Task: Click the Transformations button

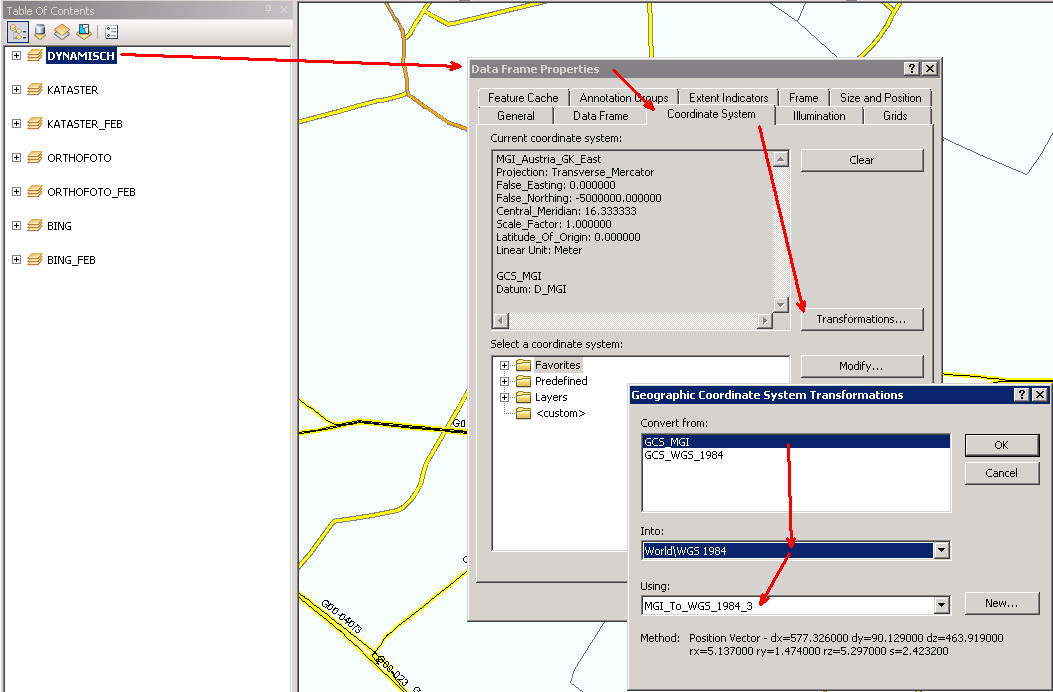Action: [x=861, y=319]
